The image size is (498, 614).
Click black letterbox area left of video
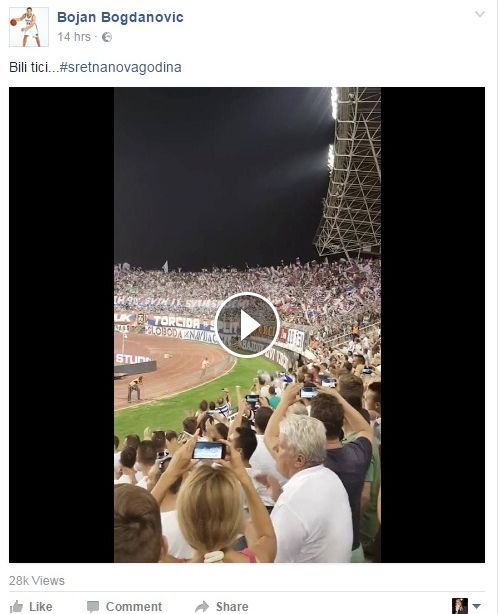(x=61, y=325)
